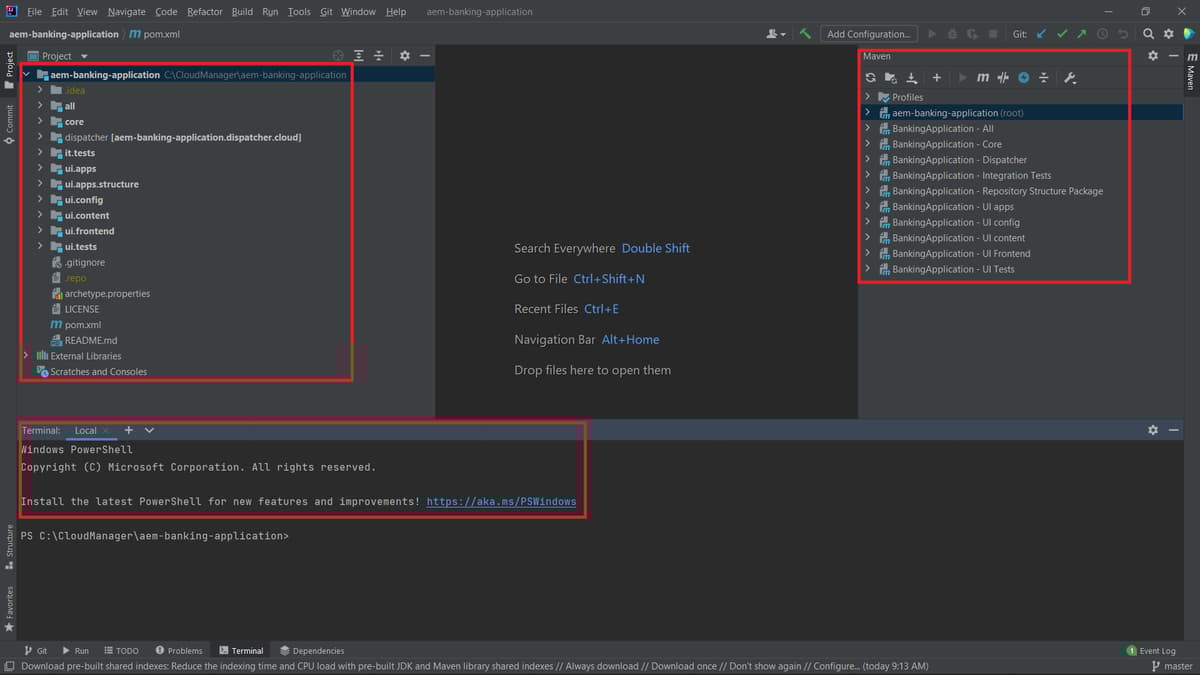
Task: Expand the core folder in Project view
Action: pos(40,121)
